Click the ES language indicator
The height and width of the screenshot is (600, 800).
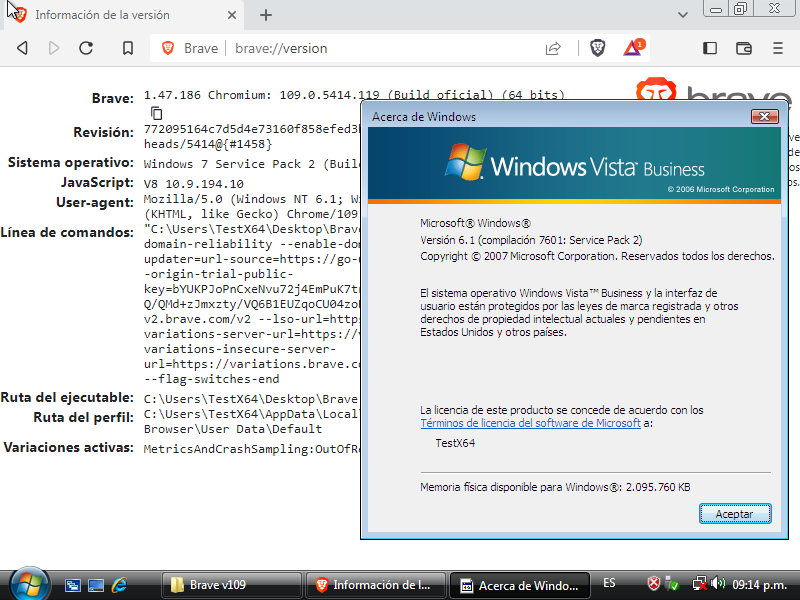pyautogui.click(x=609, y=583)
